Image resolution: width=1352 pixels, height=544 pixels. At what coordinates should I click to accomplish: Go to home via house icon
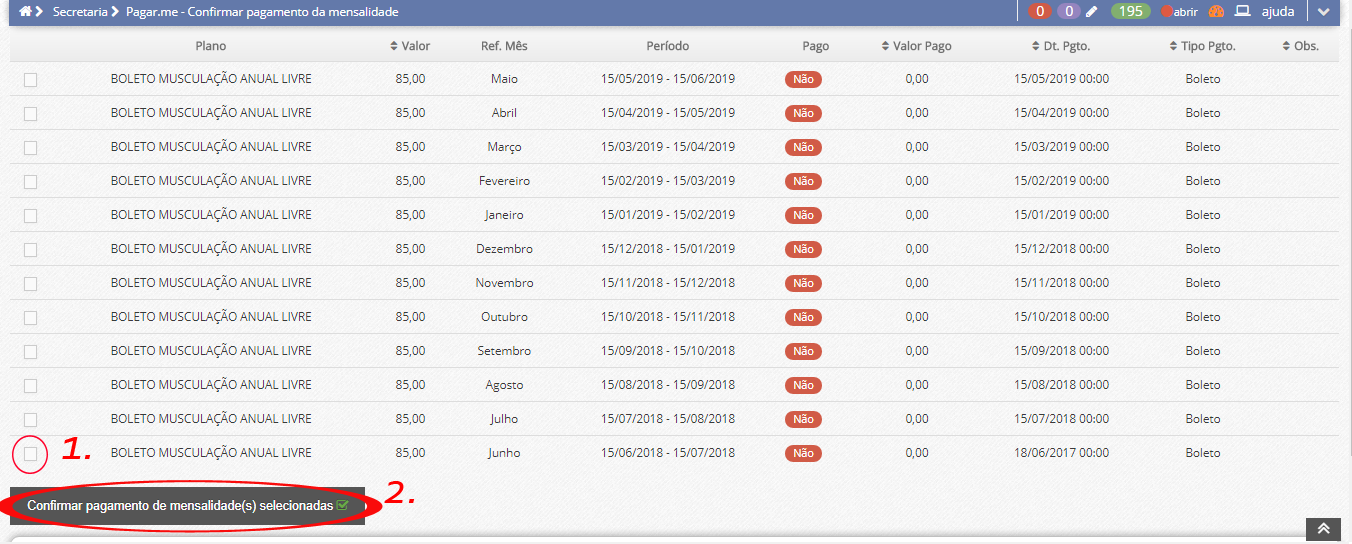(25, 12)
